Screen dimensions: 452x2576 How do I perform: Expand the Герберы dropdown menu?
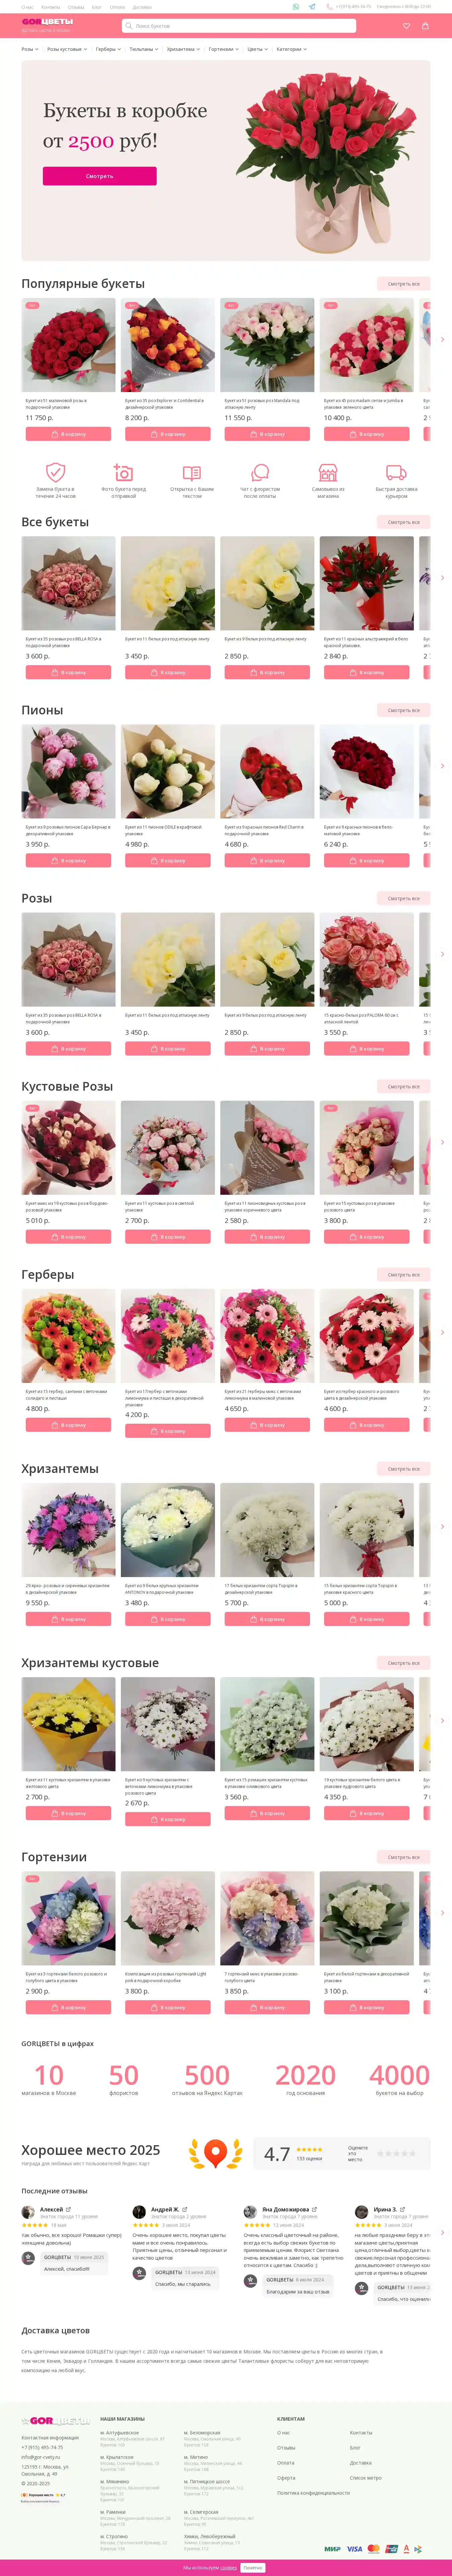tap(108, 49)
